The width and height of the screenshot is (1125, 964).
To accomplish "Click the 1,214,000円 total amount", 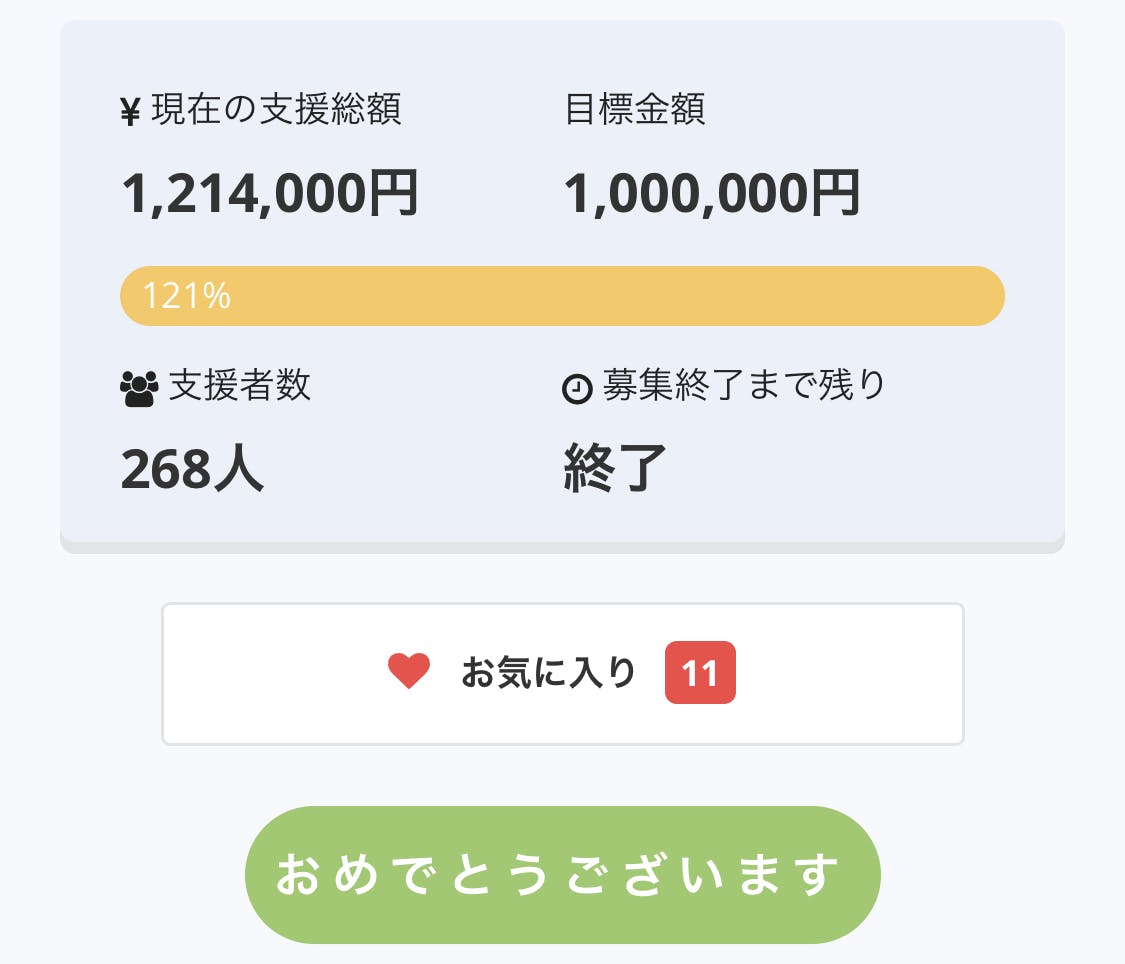I will coord(270,193).
